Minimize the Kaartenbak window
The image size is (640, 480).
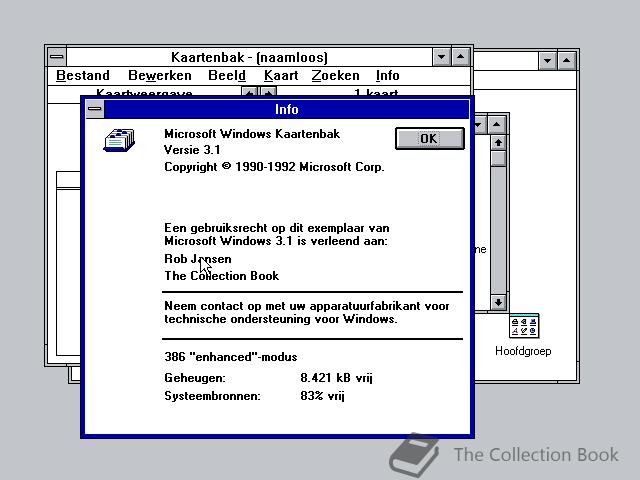tap(442, 57)
